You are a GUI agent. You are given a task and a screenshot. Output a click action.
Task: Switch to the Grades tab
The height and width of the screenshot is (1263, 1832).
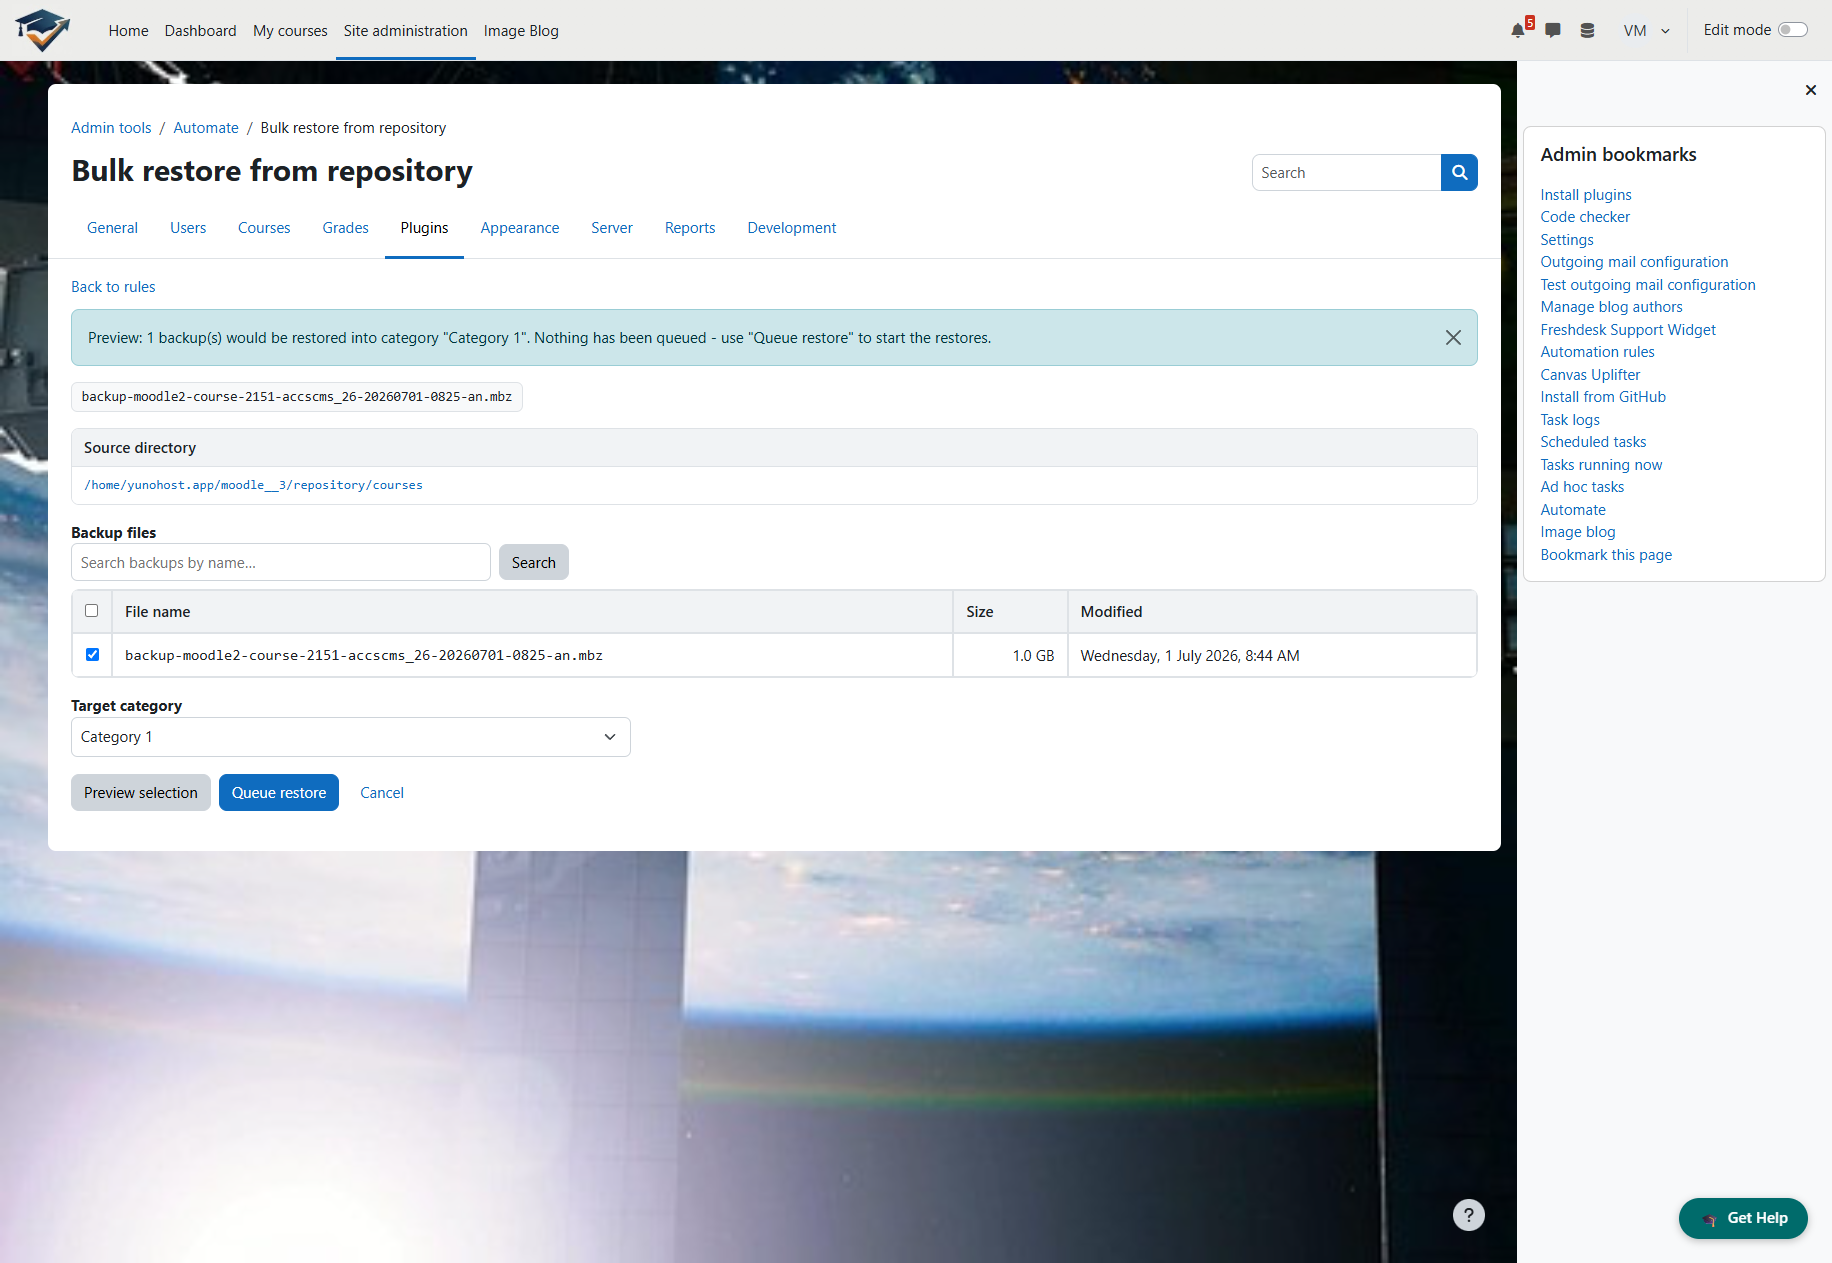coord(346,228)
